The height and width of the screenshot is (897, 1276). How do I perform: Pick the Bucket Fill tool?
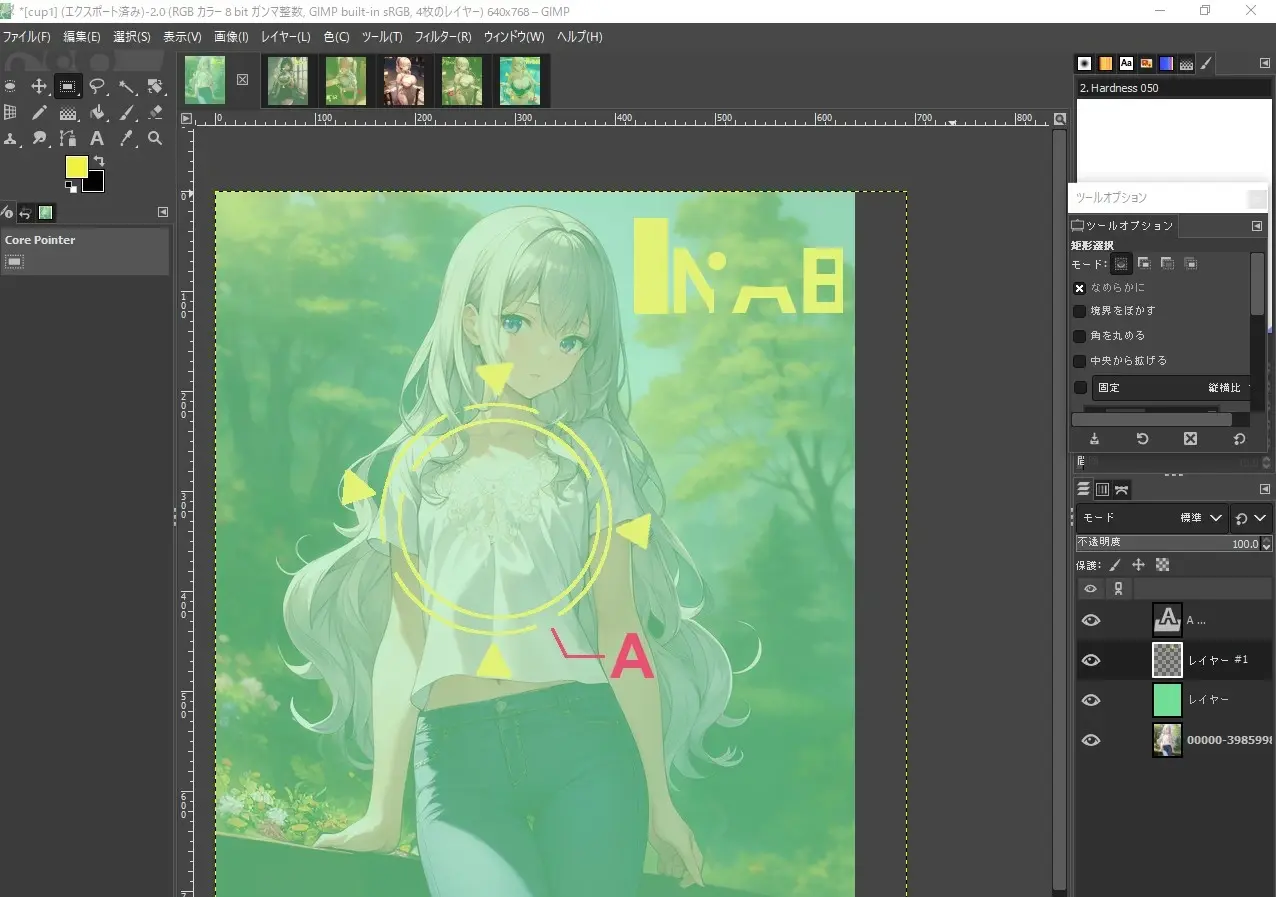tap(97, 113)
